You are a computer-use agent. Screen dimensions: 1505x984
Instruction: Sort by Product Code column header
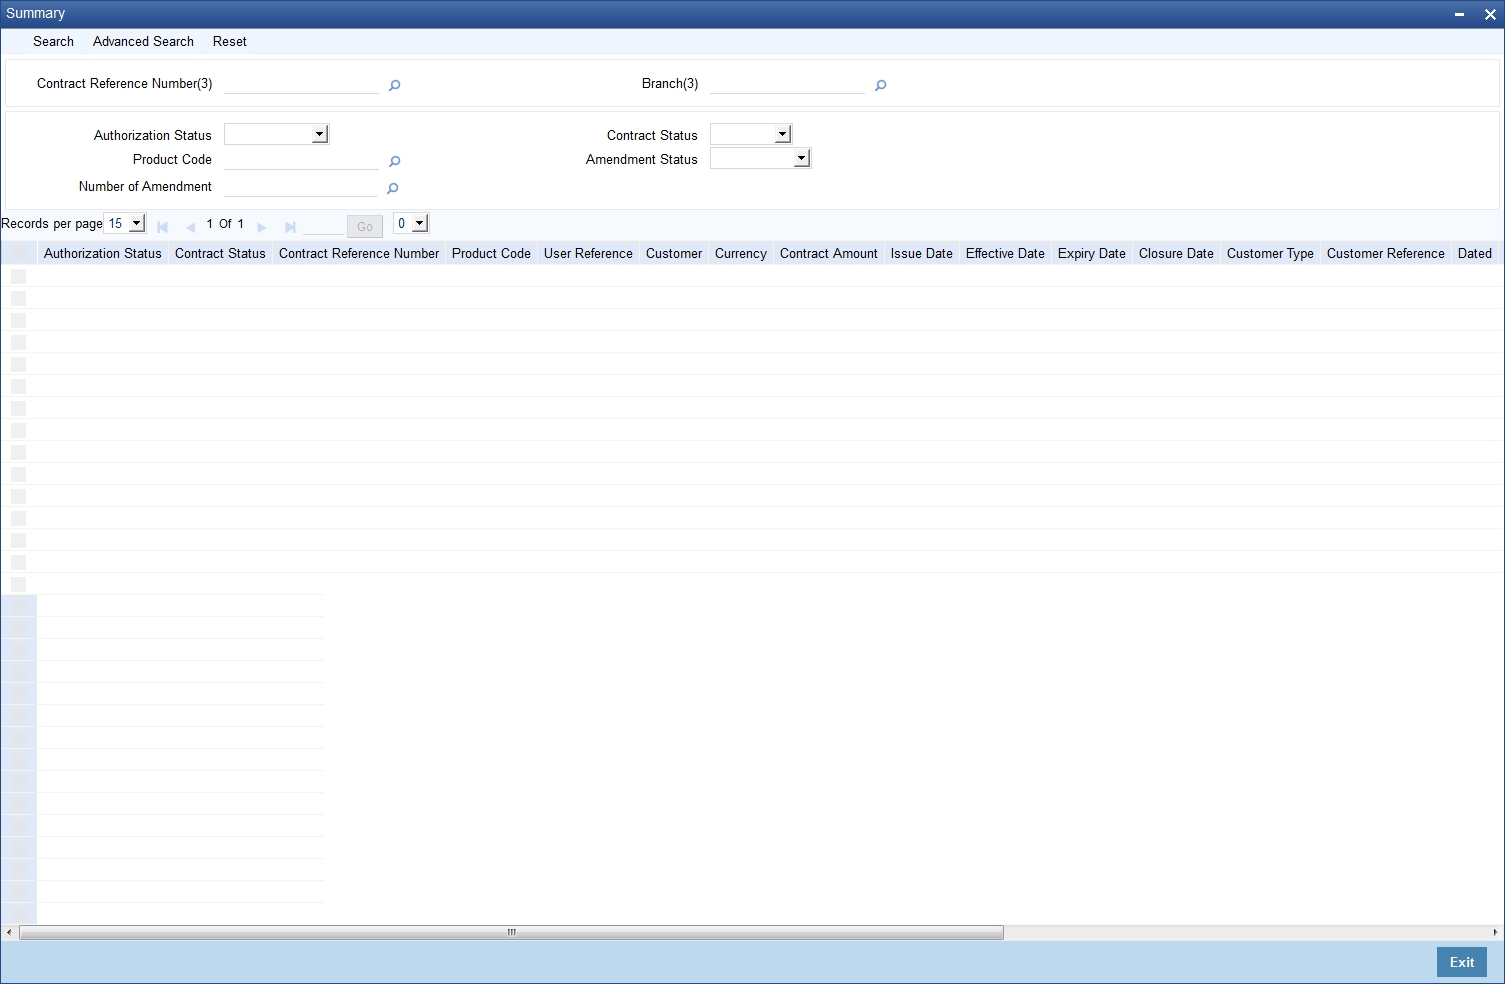tap(491, 253)
